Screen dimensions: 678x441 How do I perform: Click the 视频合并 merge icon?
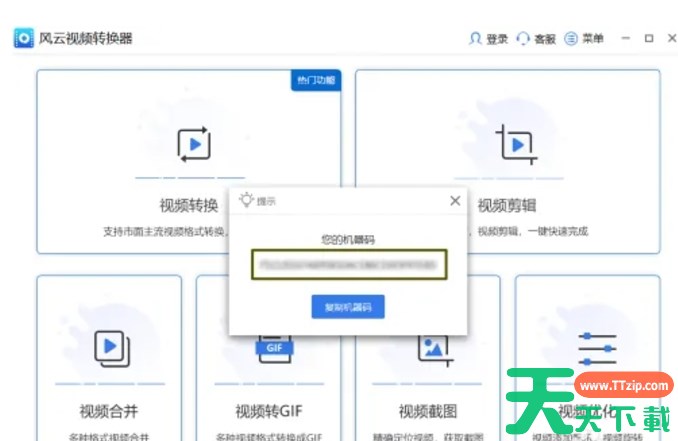click(112, 348)
